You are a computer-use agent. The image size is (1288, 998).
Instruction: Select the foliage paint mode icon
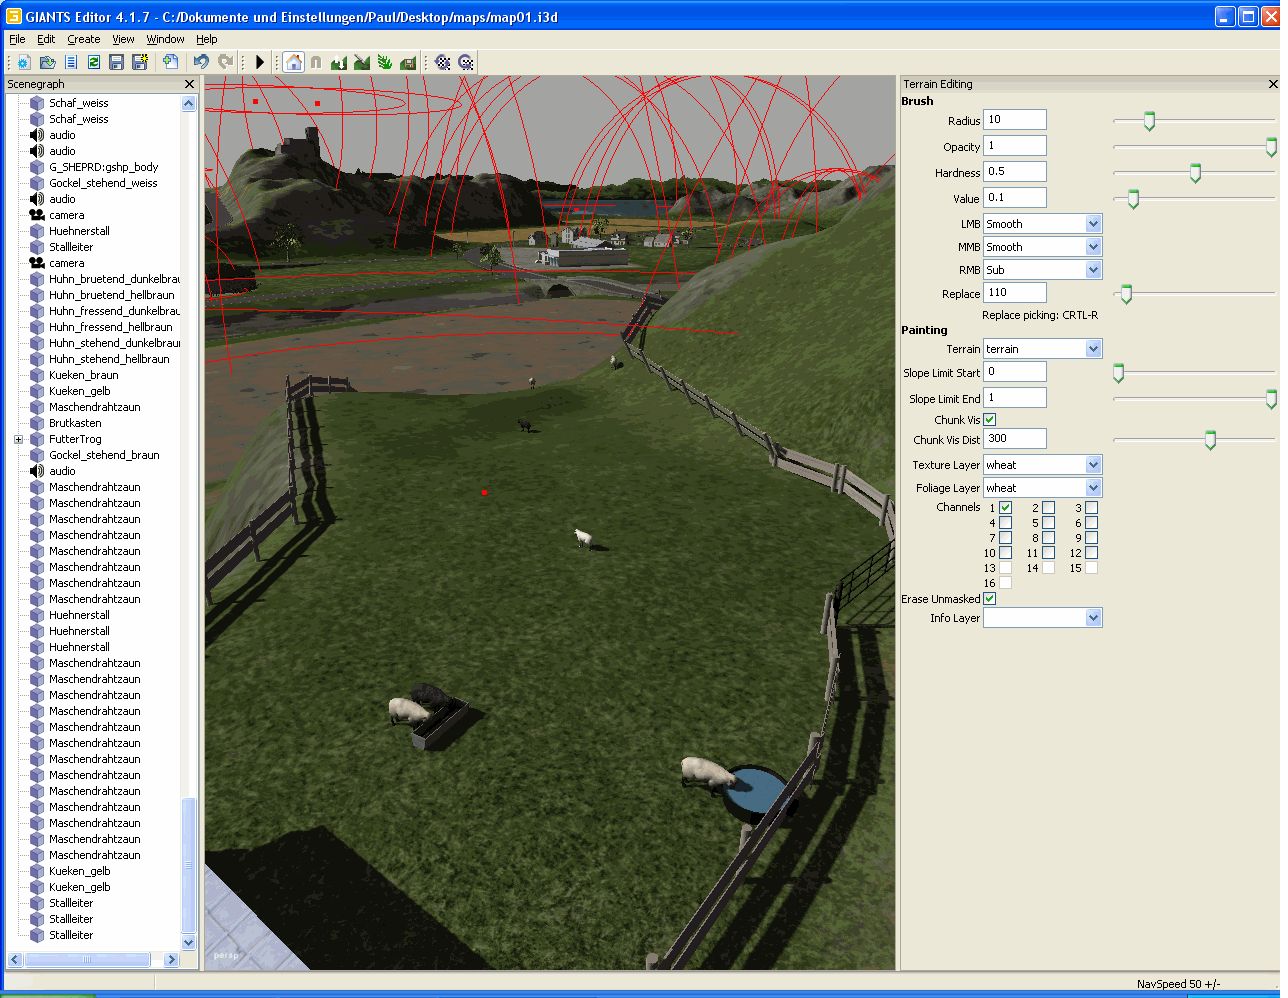tap(385, 62)
